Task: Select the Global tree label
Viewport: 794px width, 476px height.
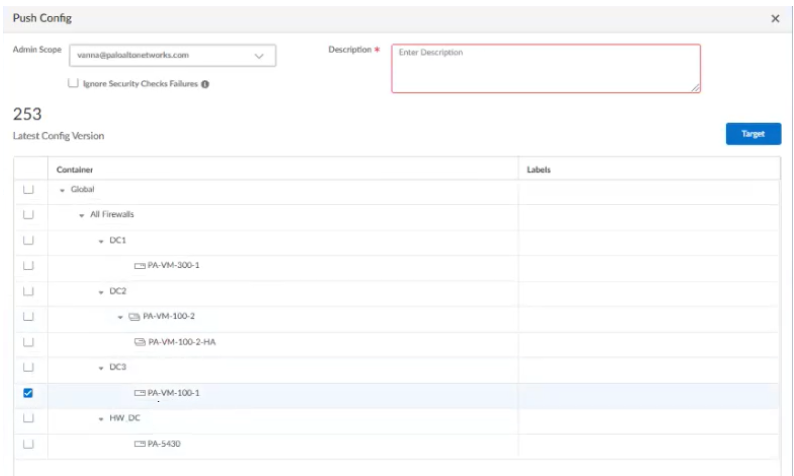Action: (83, 189)
